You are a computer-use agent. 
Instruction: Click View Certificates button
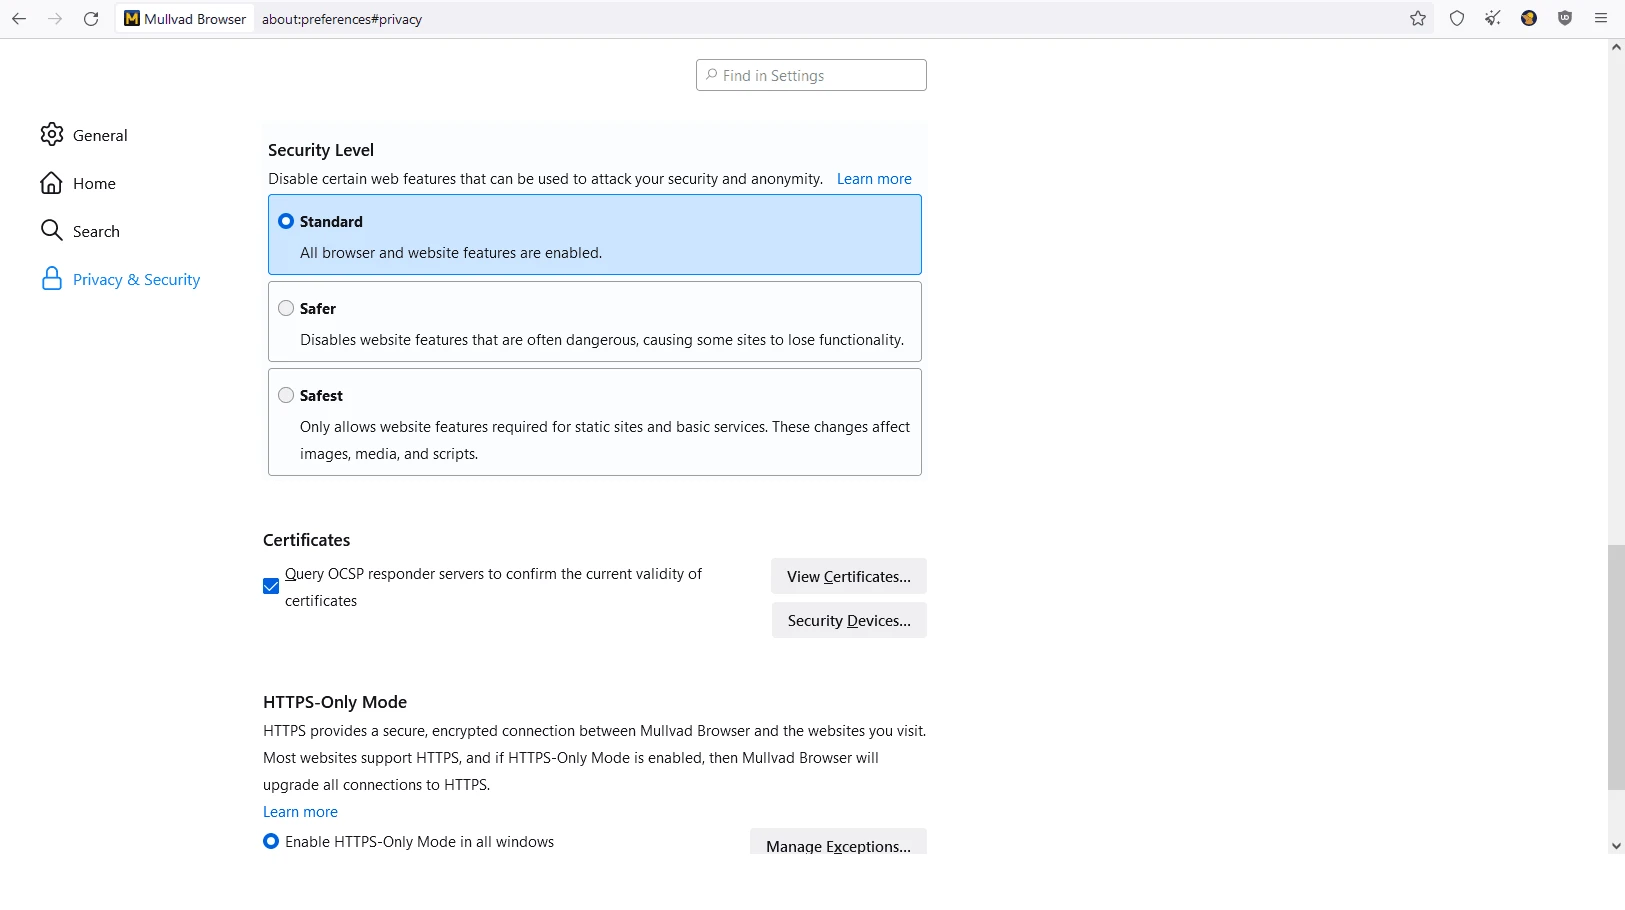849,576
